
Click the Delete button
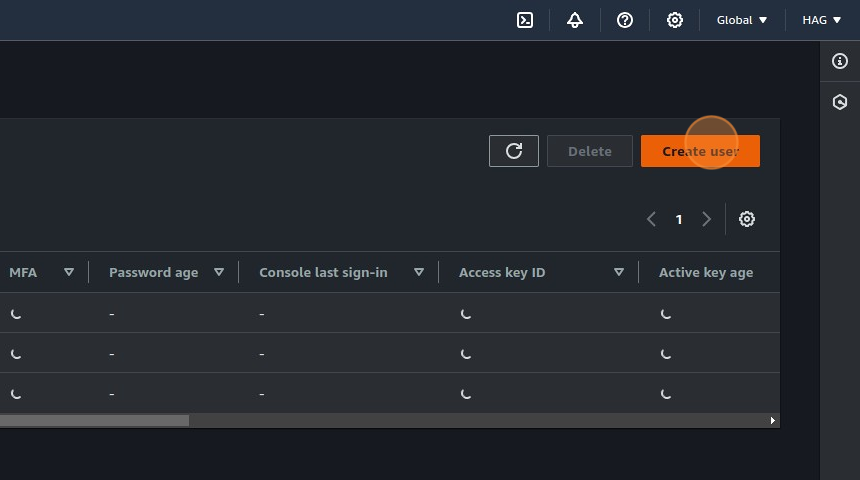pos(590,151)
